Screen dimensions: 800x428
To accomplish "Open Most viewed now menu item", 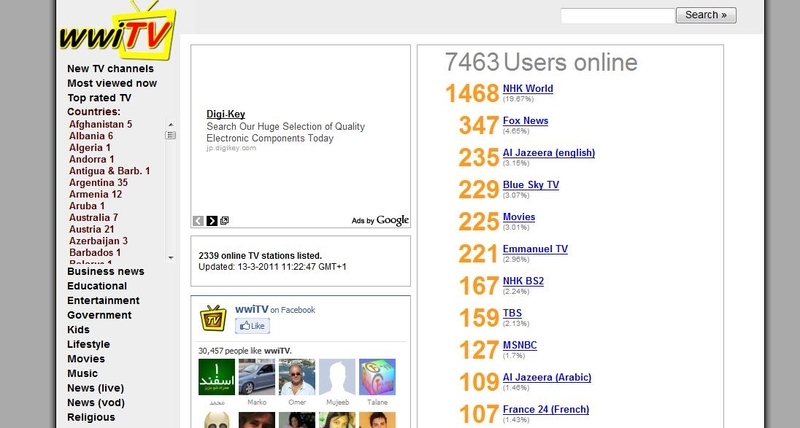I will [112, 83].
